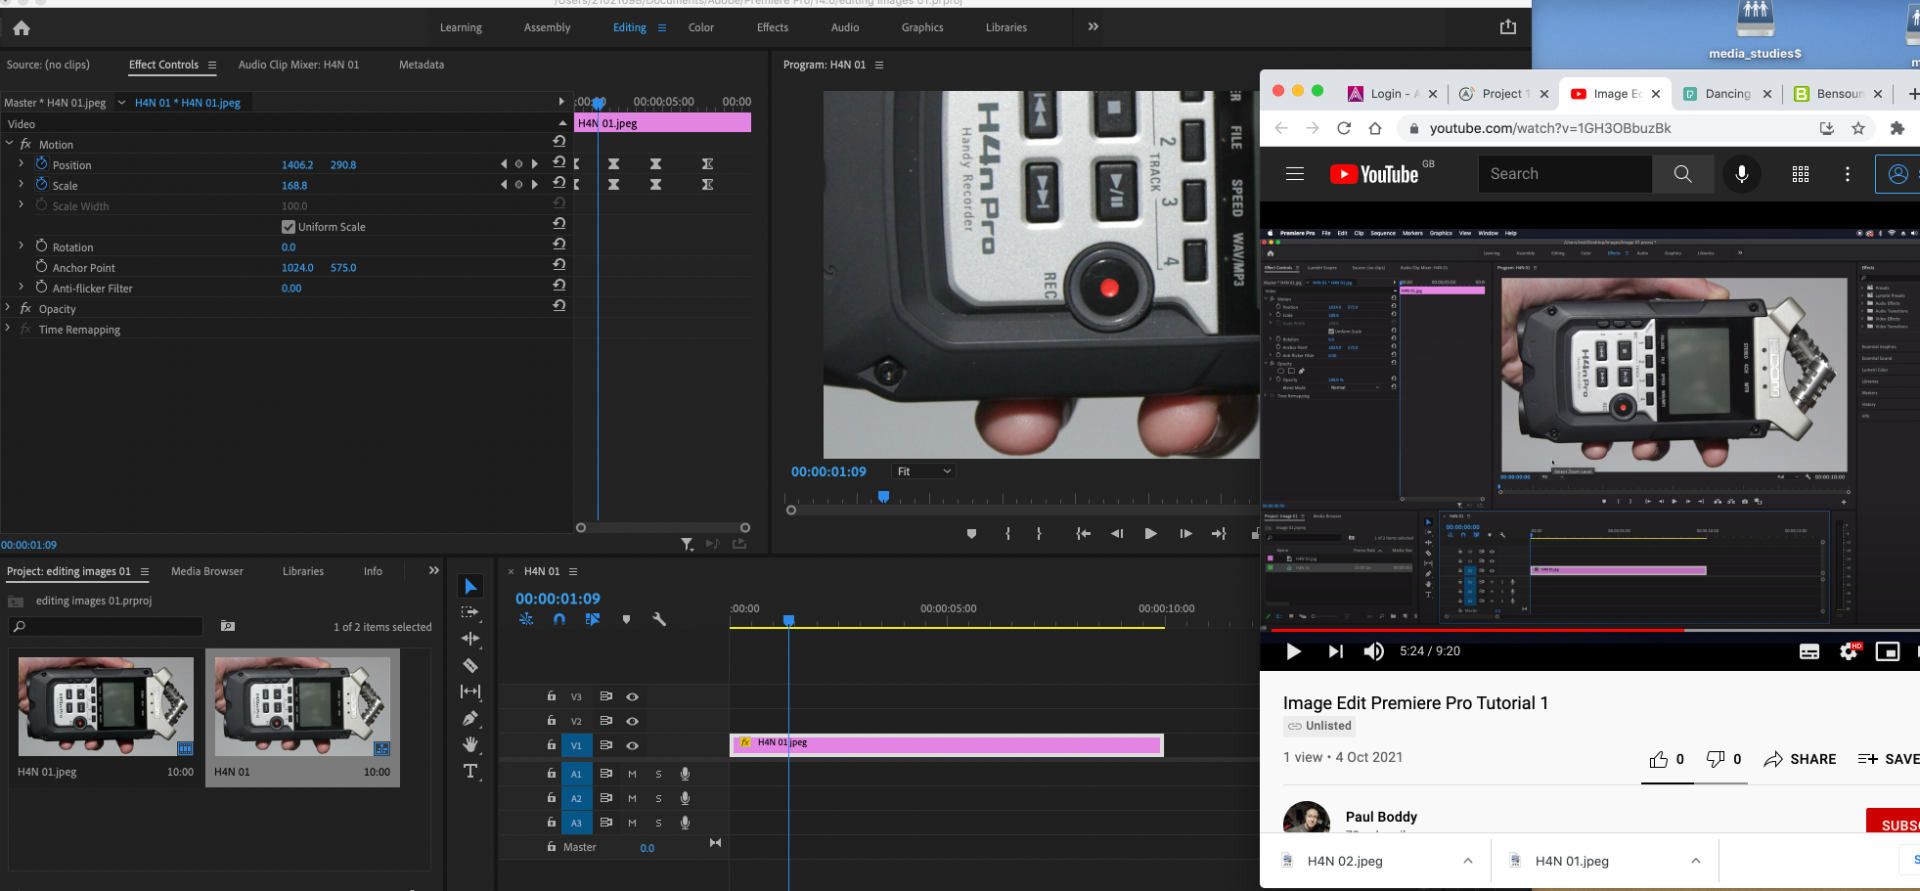The image size is (1920, 891).
Task: Switch to the Effects workspace
Action: tap(772, 28)
